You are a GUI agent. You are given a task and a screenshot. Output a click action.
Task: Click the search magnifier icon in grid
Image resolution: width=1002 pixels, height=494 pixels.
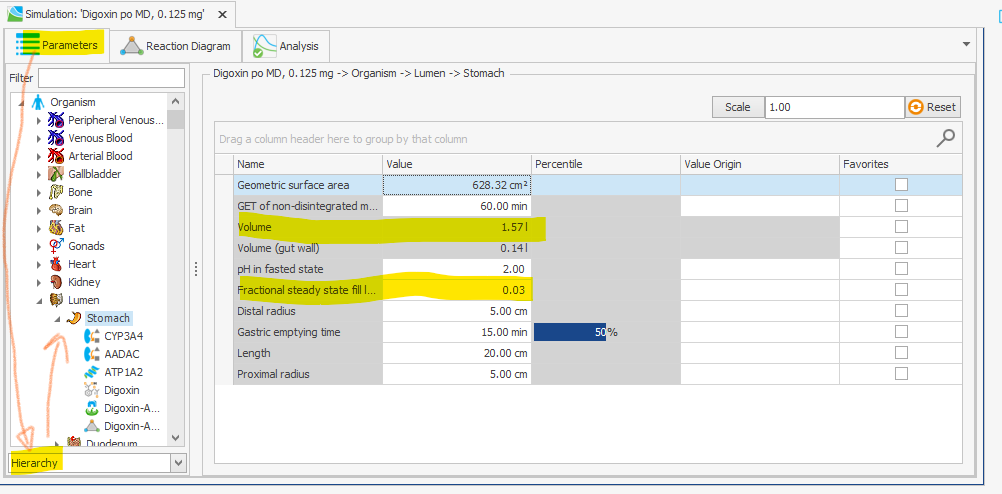pos(944,138)
